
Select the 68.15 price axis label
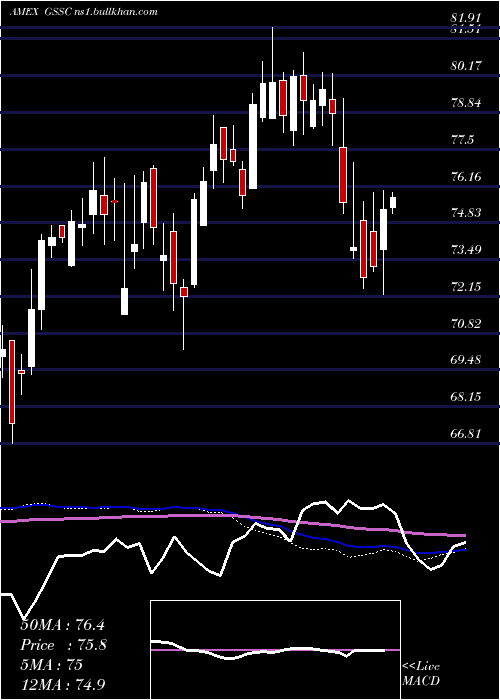pos(467,396)
